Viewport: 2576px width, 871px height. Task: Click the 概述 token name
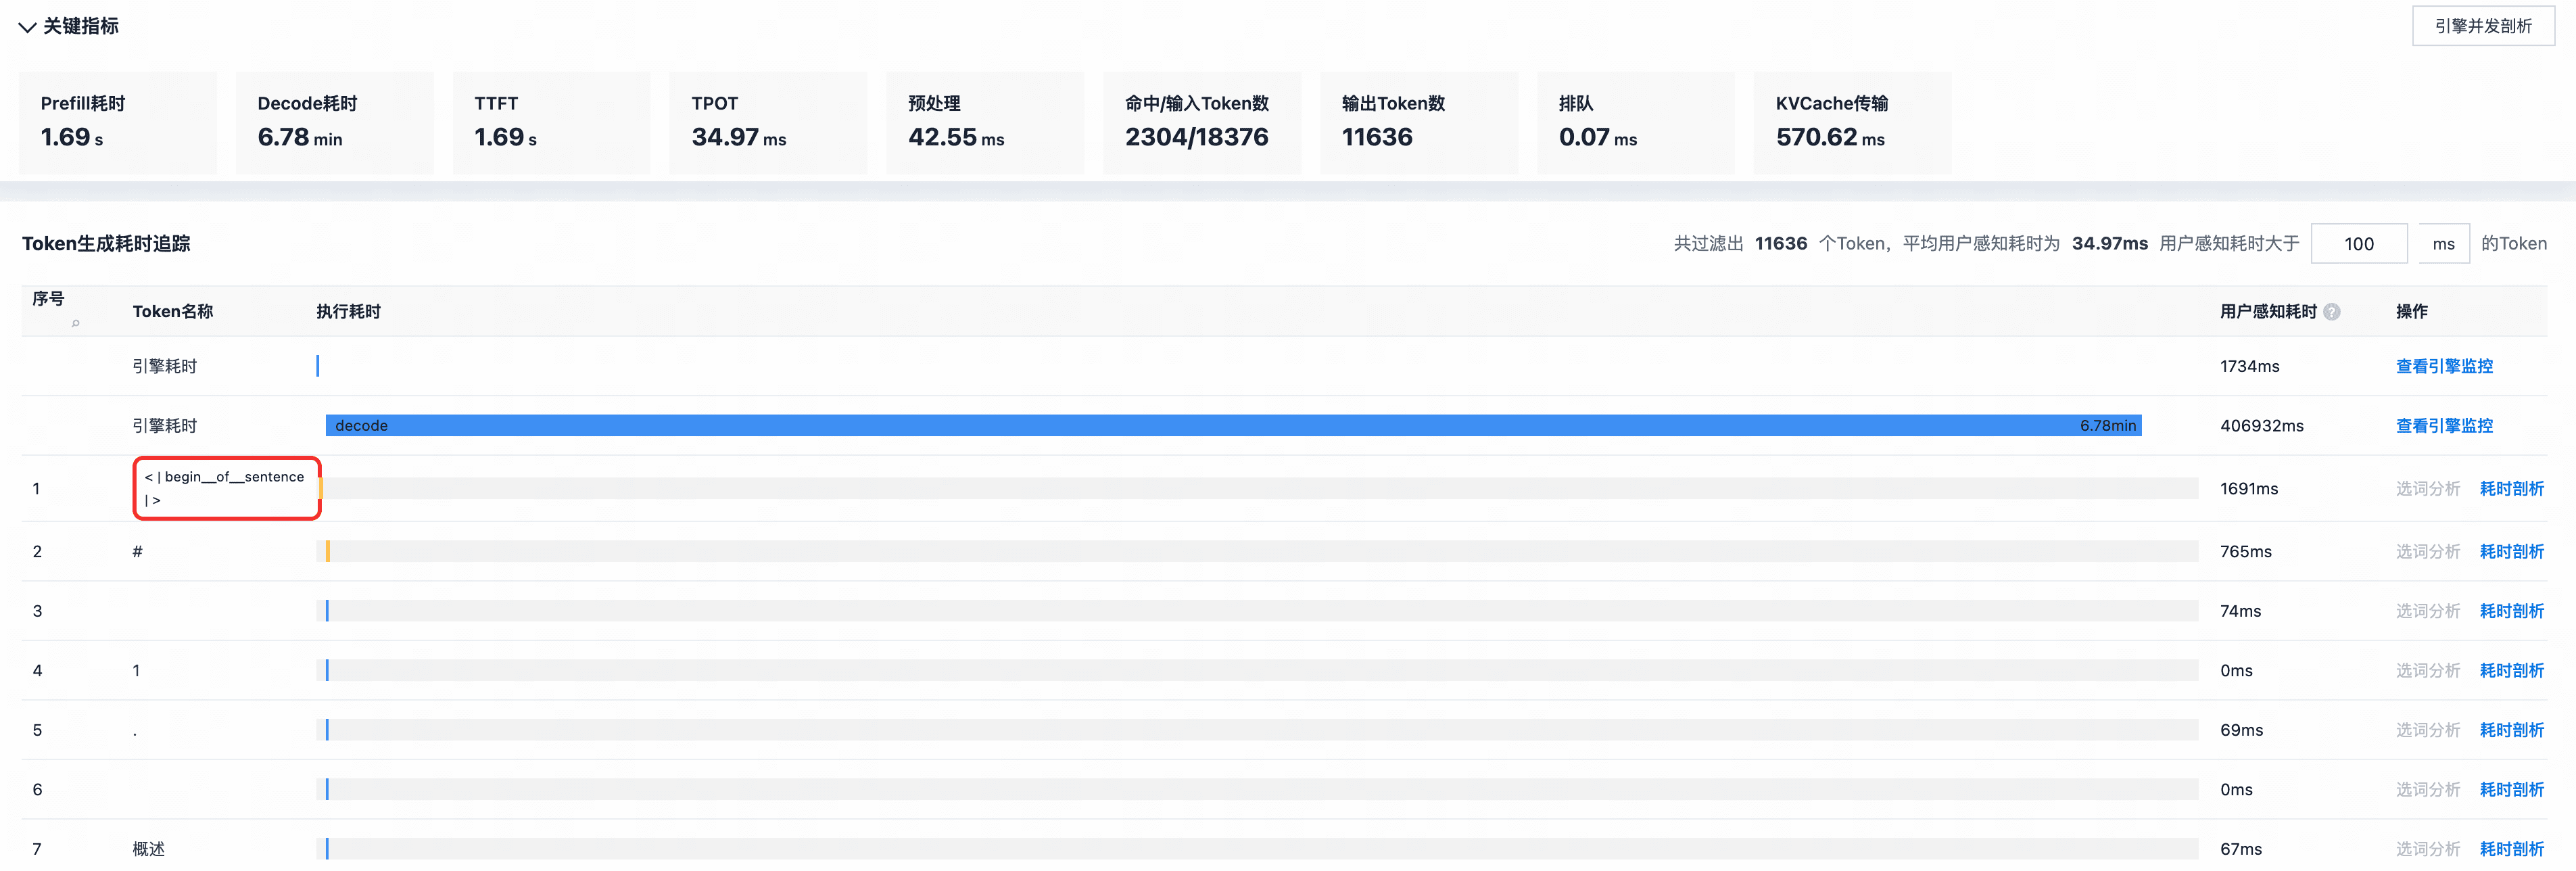click(x=149, y=849)
